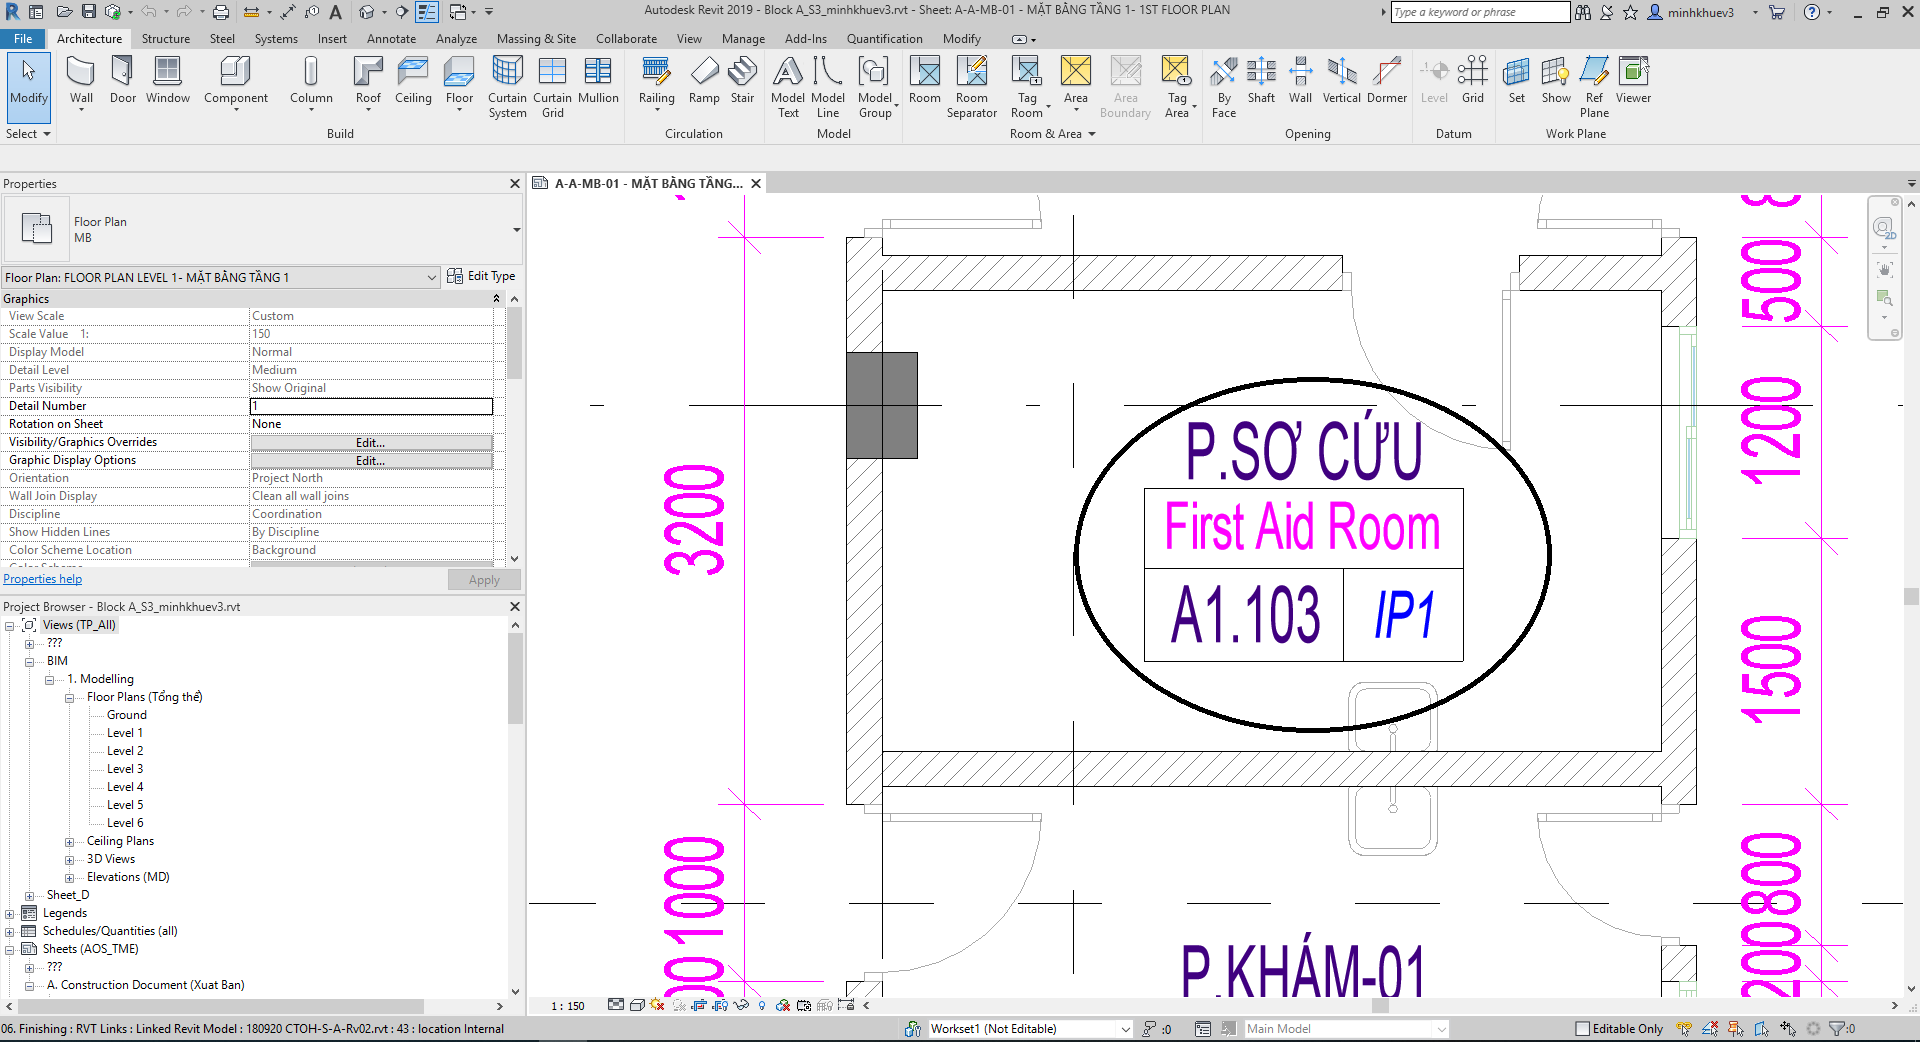Screen dimensions: 1920x1042
Task: Click the Curtain Grid tool
Action: pyautogui.click(x=552, y=87)
